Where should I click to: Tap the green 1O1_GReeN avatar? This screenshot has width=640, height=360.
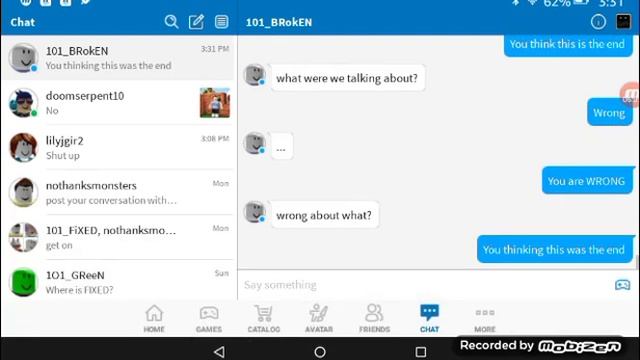[23, 282]
